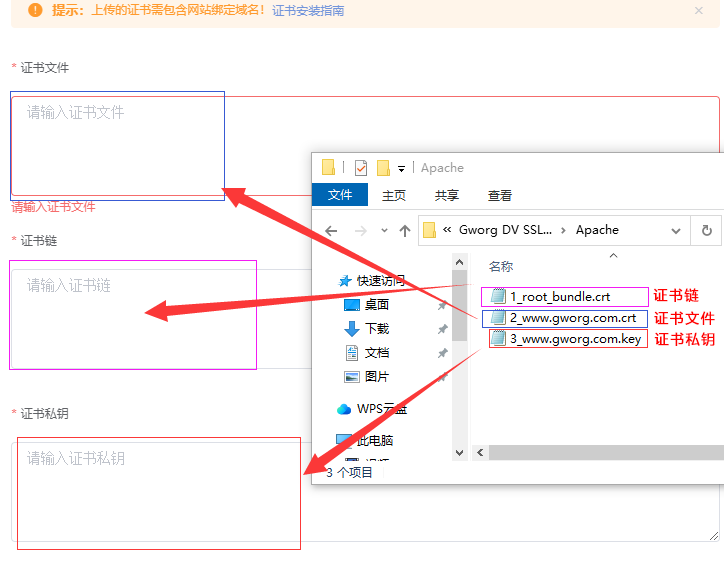The image size is (724, 572).
Task: Open address bar history dropdown
Action: (x=676, y=230)
